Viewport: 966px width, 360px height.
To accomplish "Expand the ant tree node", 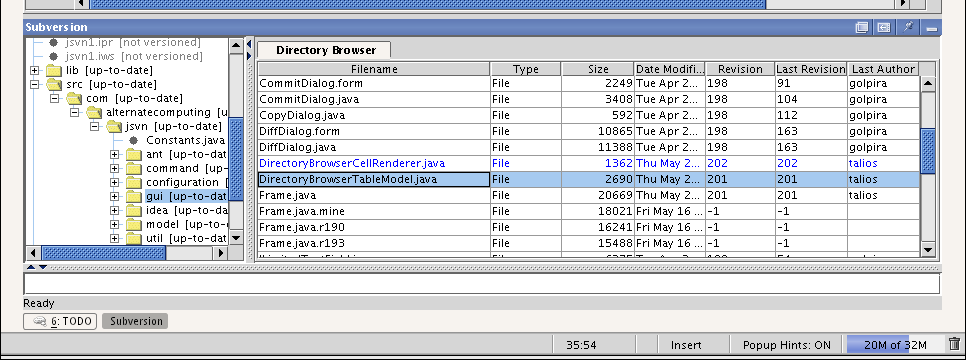I will point(115,155).
